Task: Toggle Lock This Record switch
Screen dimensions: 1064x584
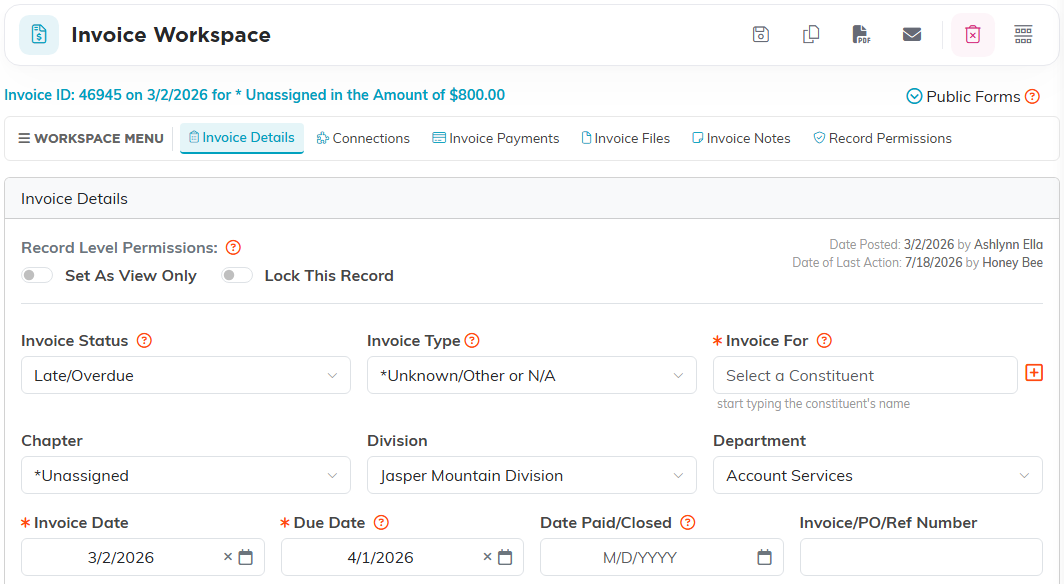Action: 237,275
